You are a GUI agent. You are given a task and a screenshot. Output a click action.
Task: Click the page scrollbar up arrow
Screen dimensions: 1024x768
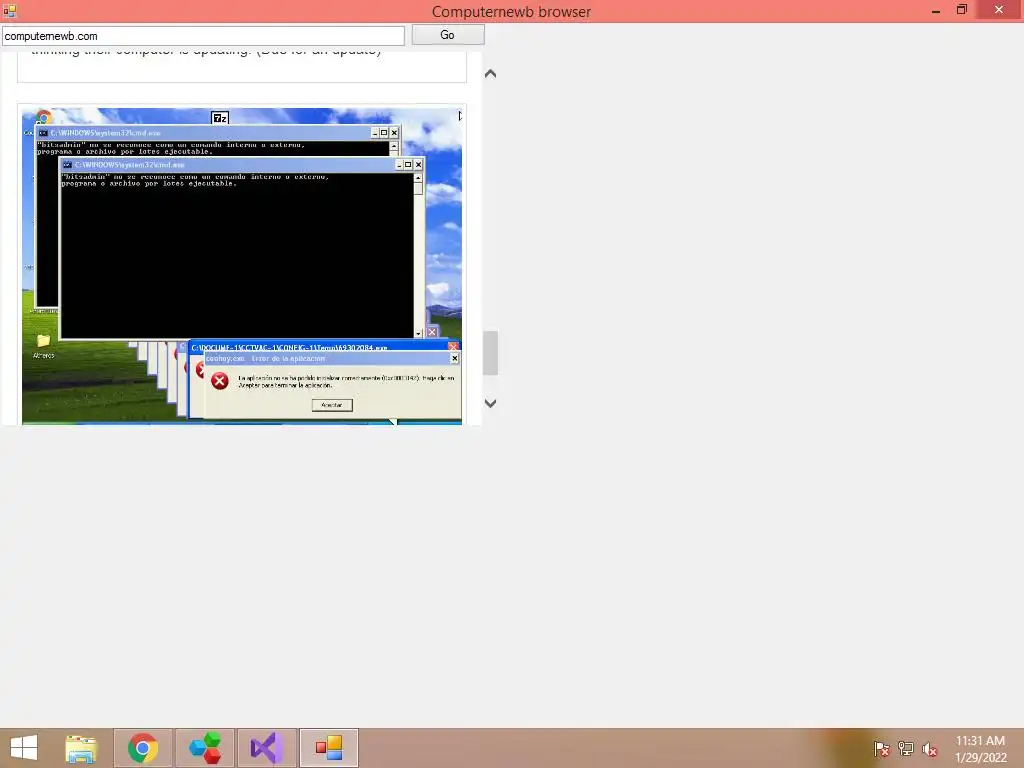click(x=490, y=74)
